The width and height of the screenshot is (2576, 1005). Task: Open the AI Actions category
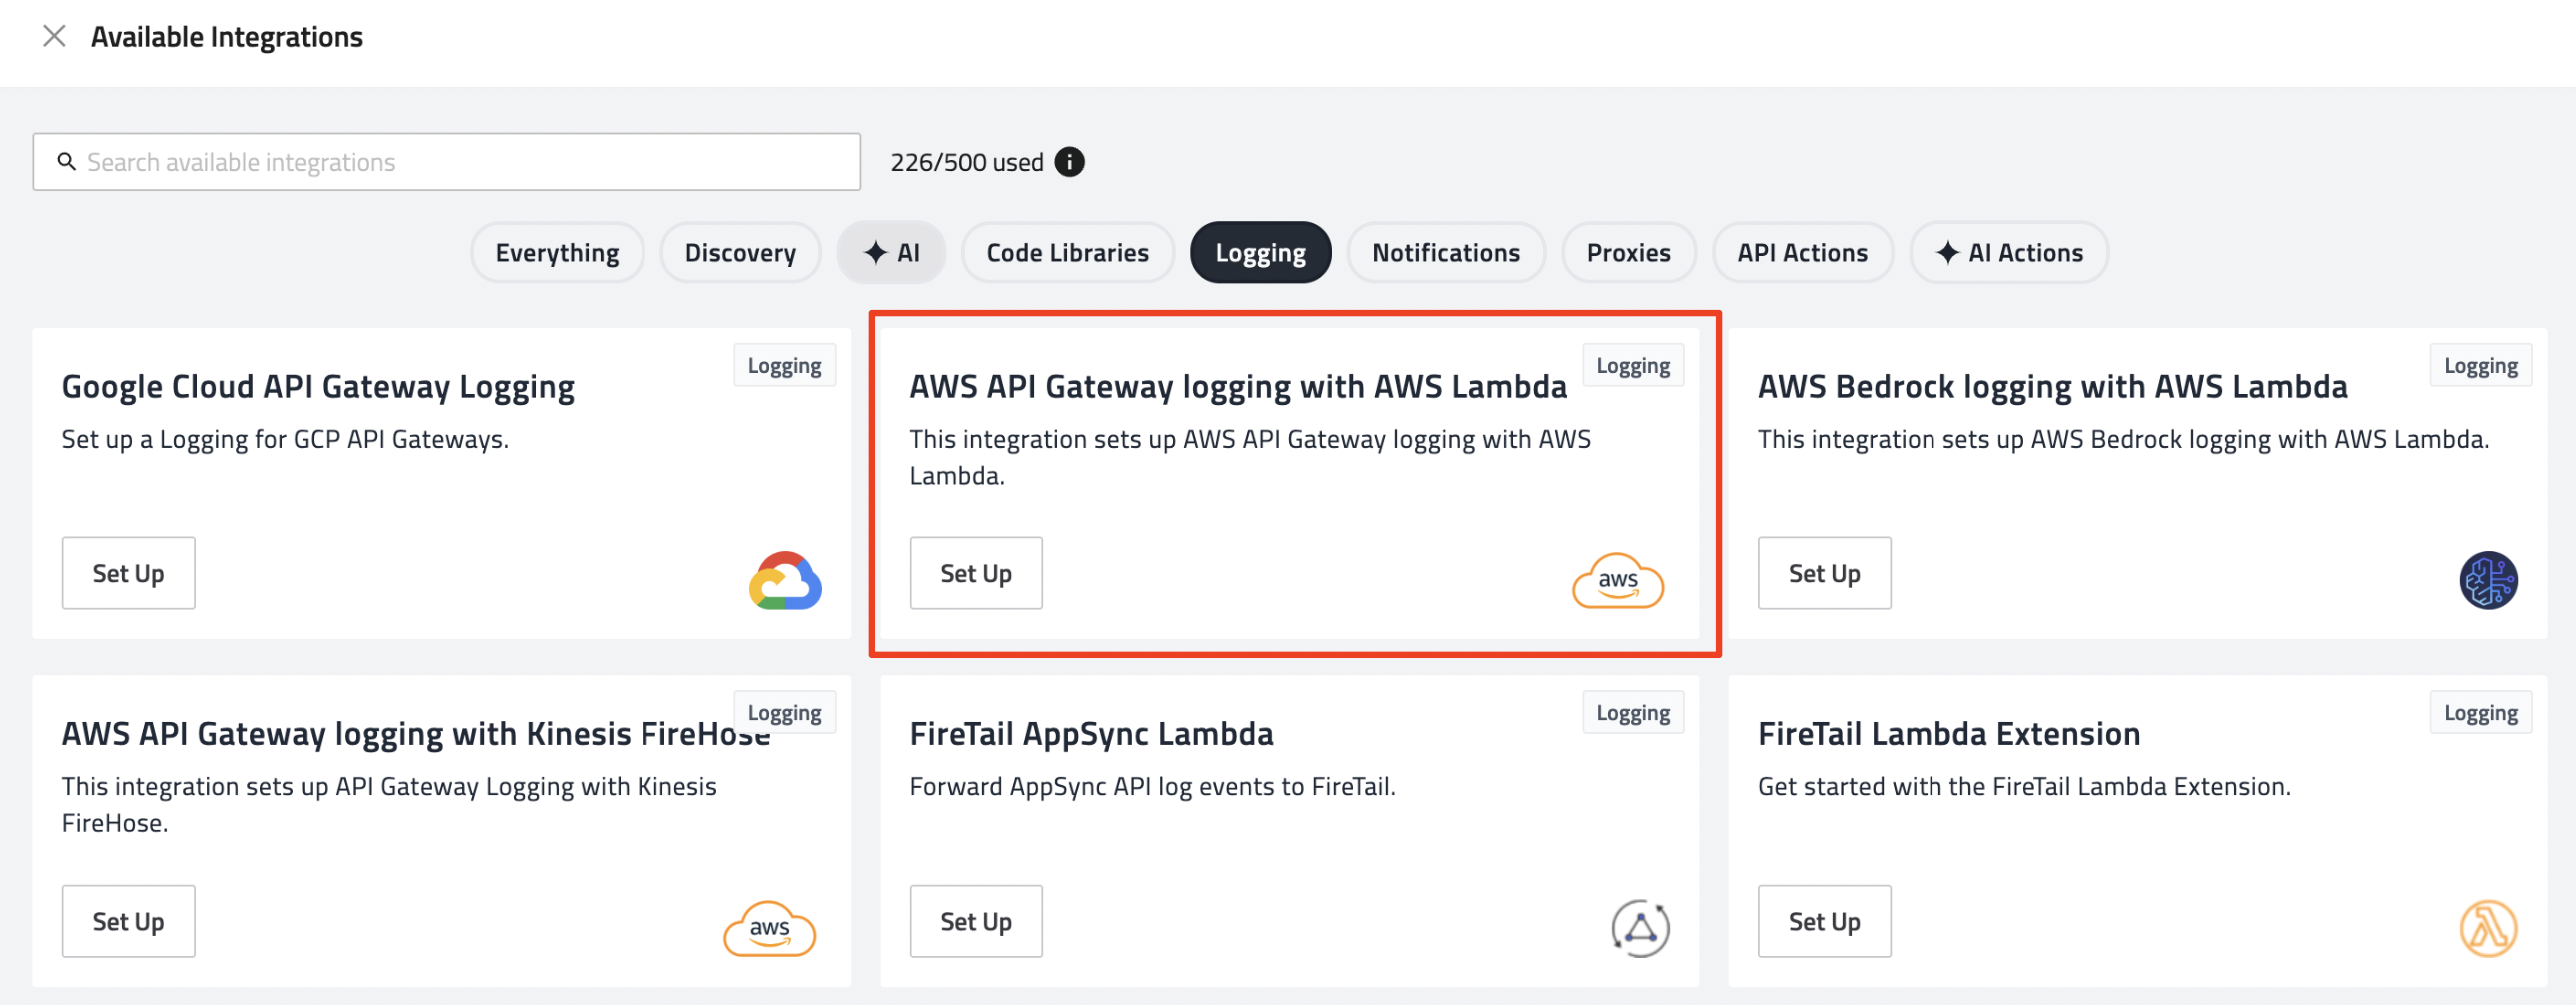[x=2008, y=253]
